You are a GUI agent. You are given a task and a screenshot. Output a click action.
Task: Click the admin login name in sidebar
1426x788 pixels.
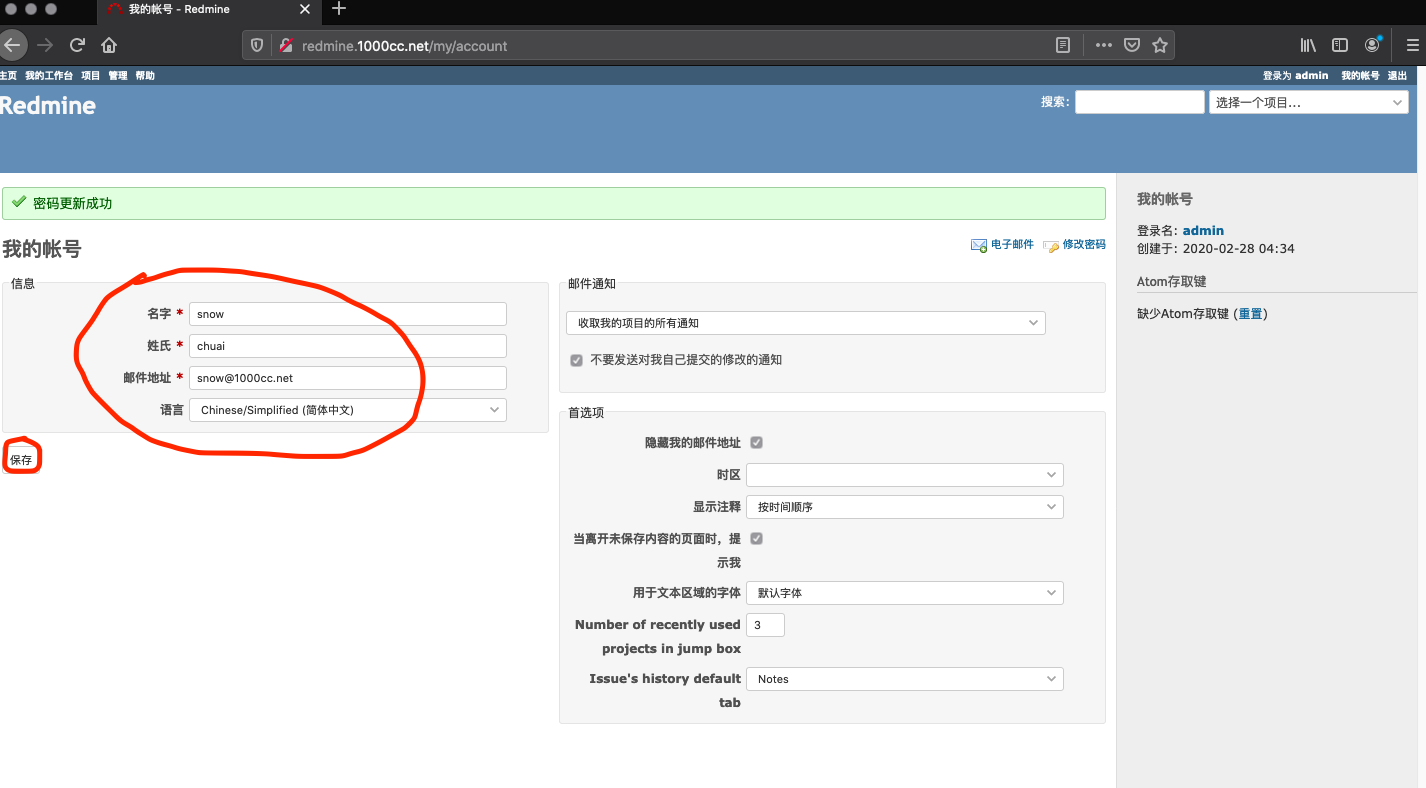1203,231
